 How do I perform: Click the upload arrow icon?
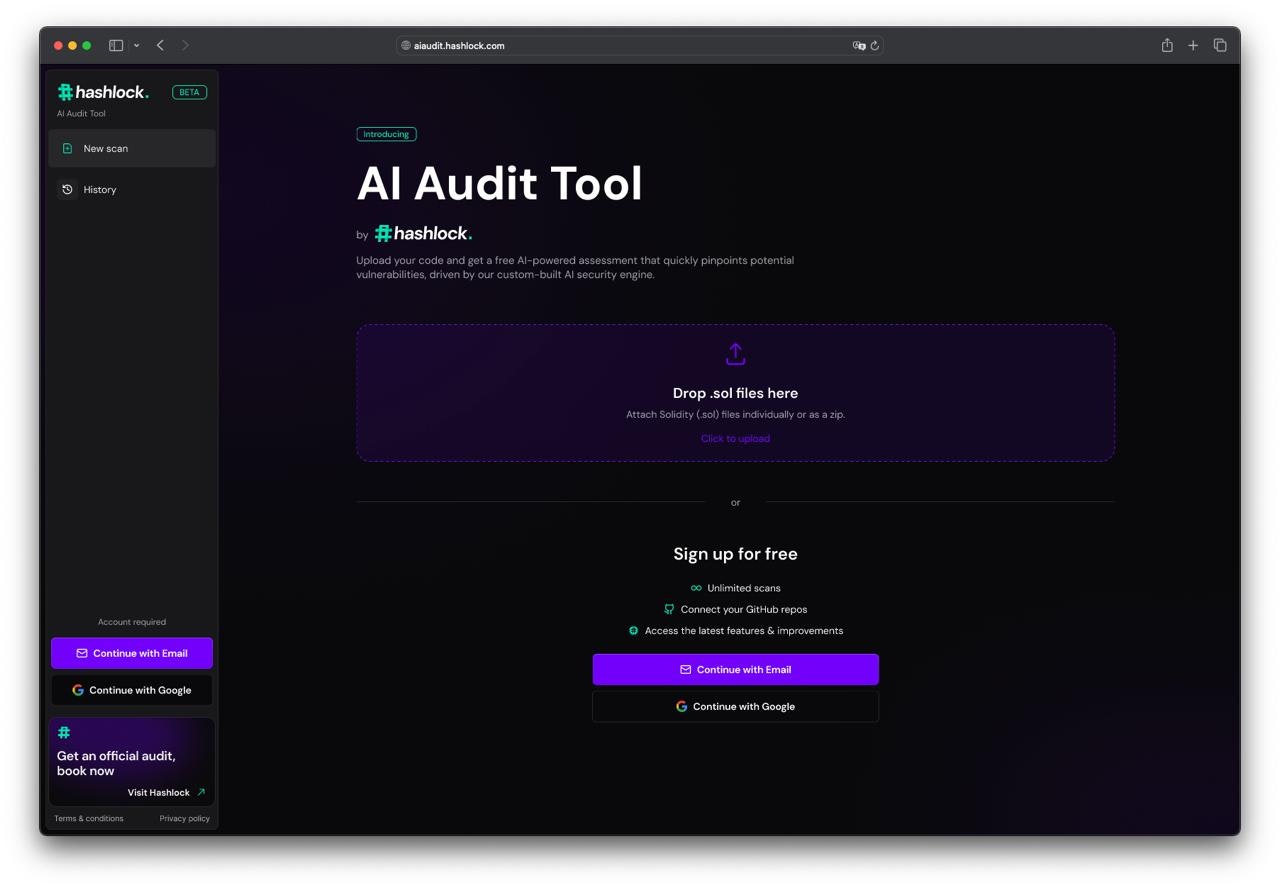tap(735, 354)
